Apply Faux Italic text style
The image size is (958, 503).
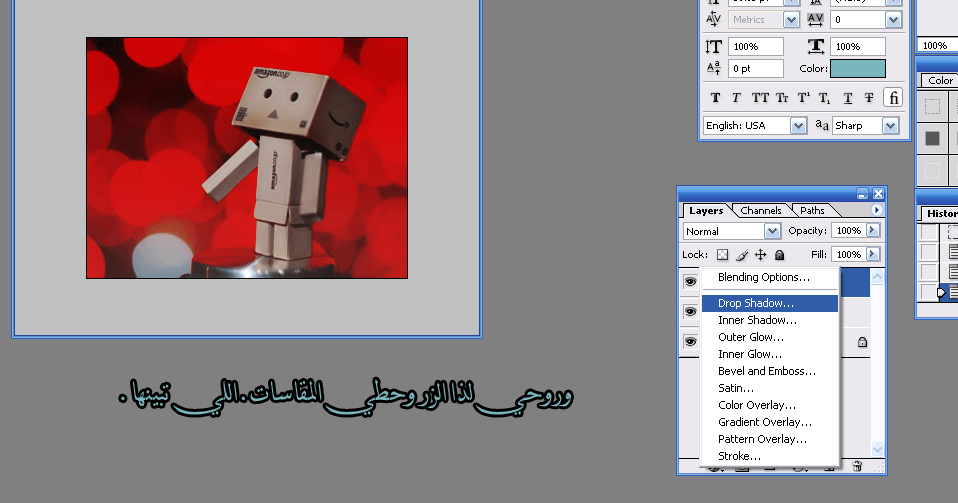[736, 98]
